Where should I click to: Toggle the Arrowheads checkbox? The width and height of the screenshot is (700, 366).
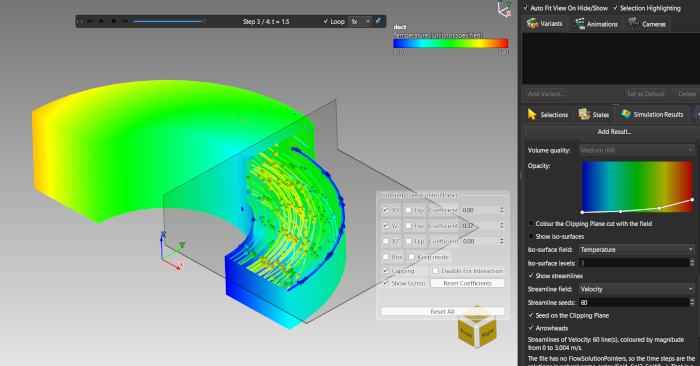coord(531,328)
